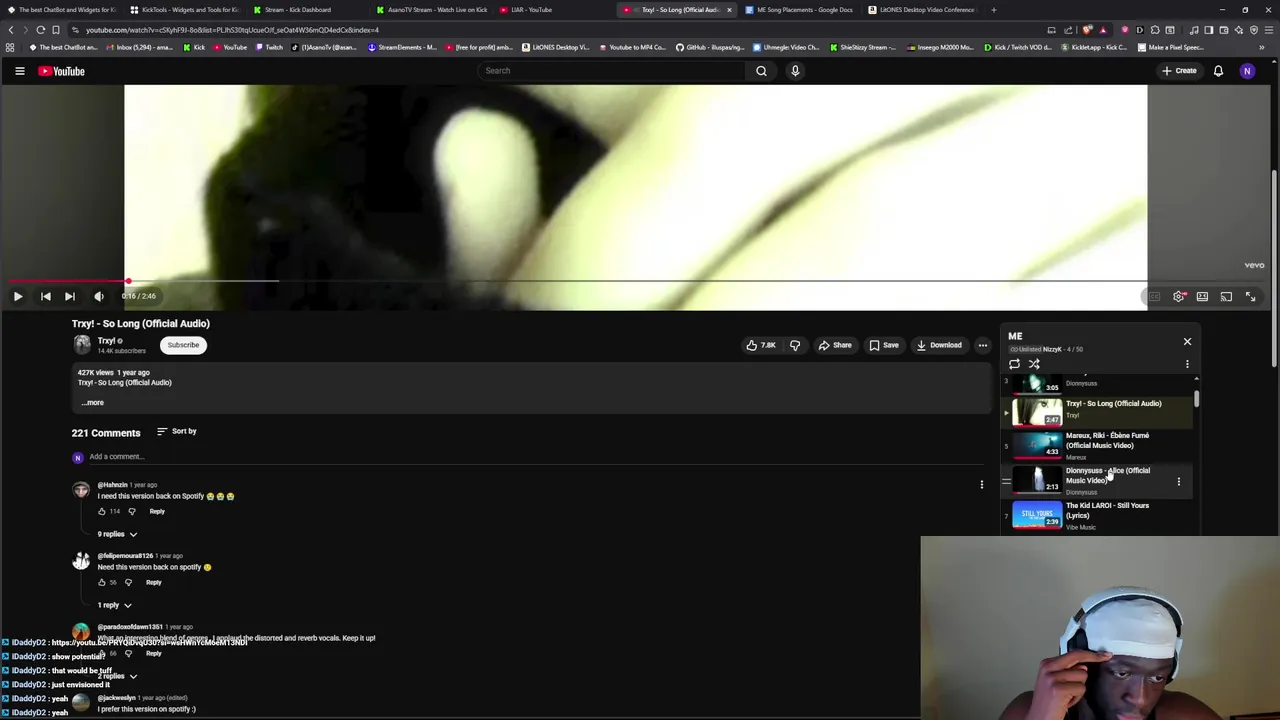Image resolution: width=1280 pixels, height=720 pixels.
Task: Dislike the video with thumbs down
Action: [x=795, y=345]
